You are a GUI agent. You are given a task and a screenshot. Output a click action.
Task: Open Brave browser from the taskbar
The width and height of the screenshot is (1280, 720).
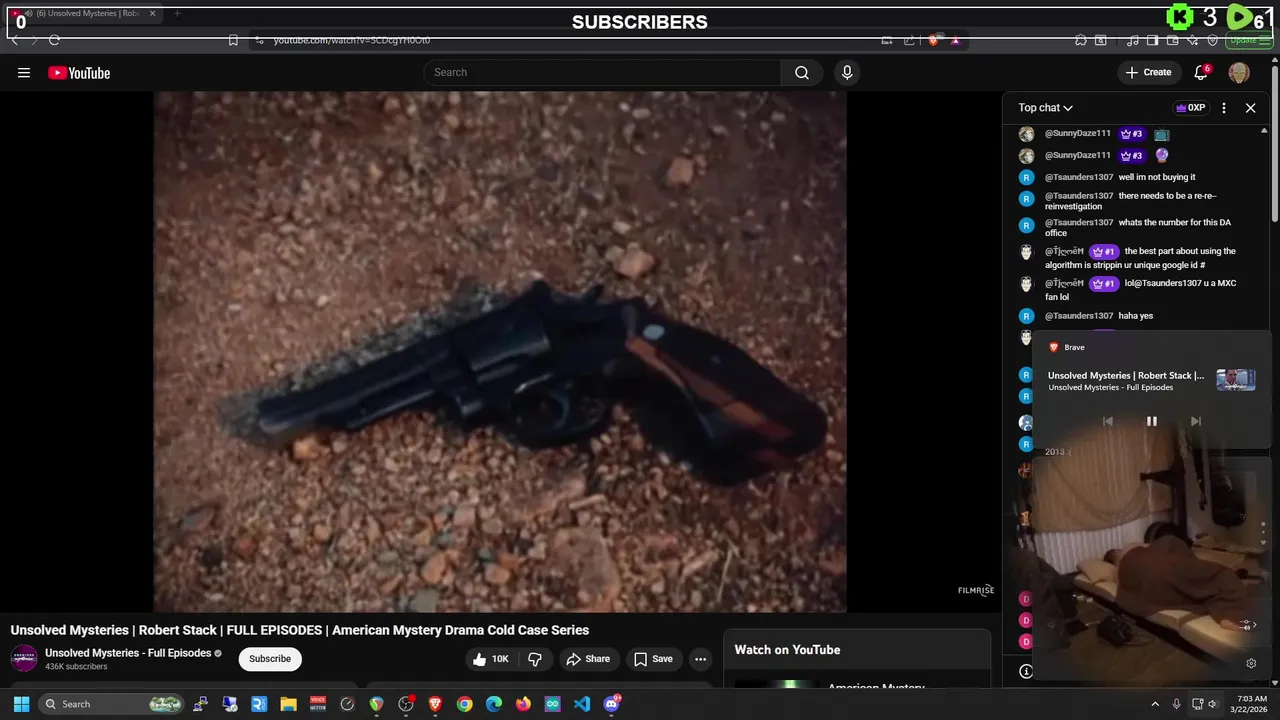pos(435,704)
